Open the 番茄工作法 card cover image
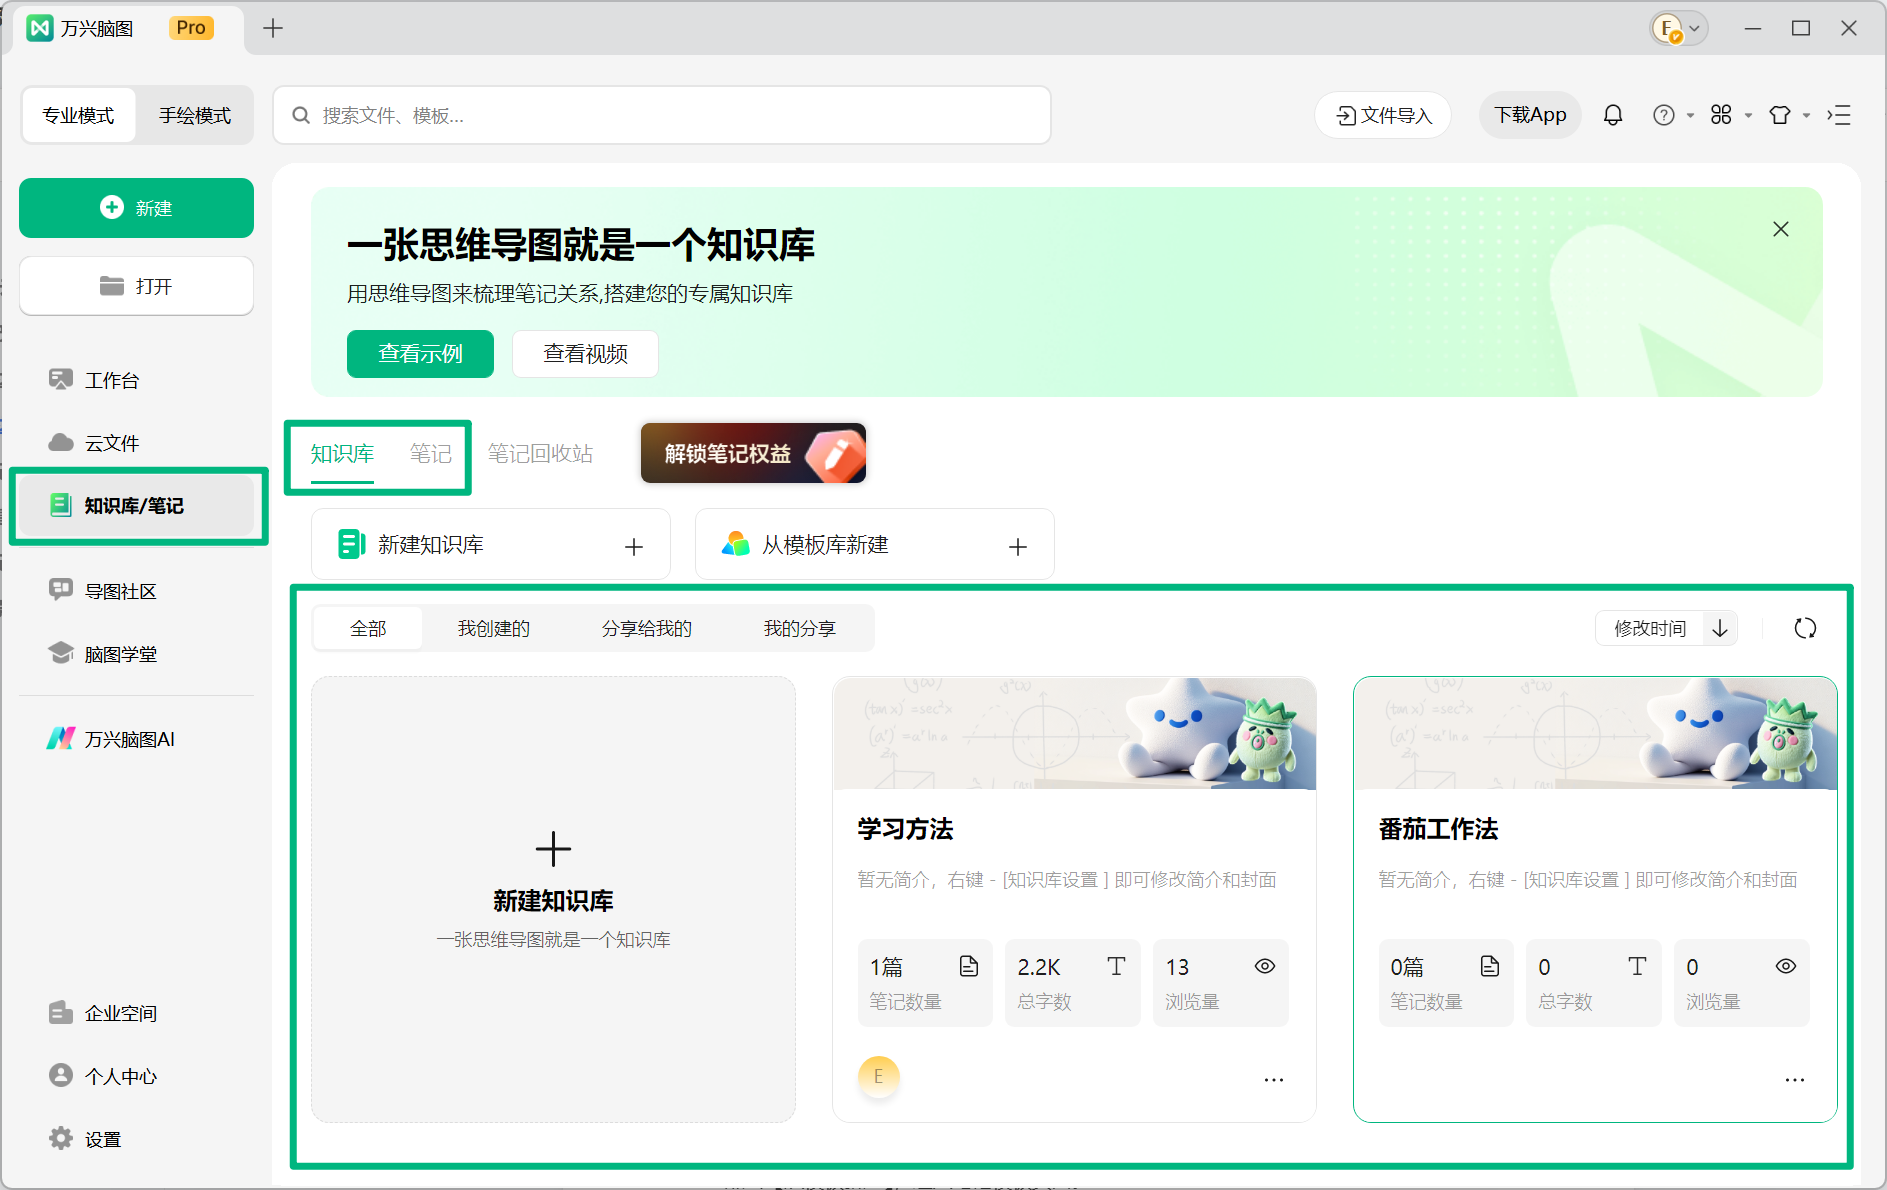This screenshot has height=1190, width=1887. click(x=1595, y=733)
